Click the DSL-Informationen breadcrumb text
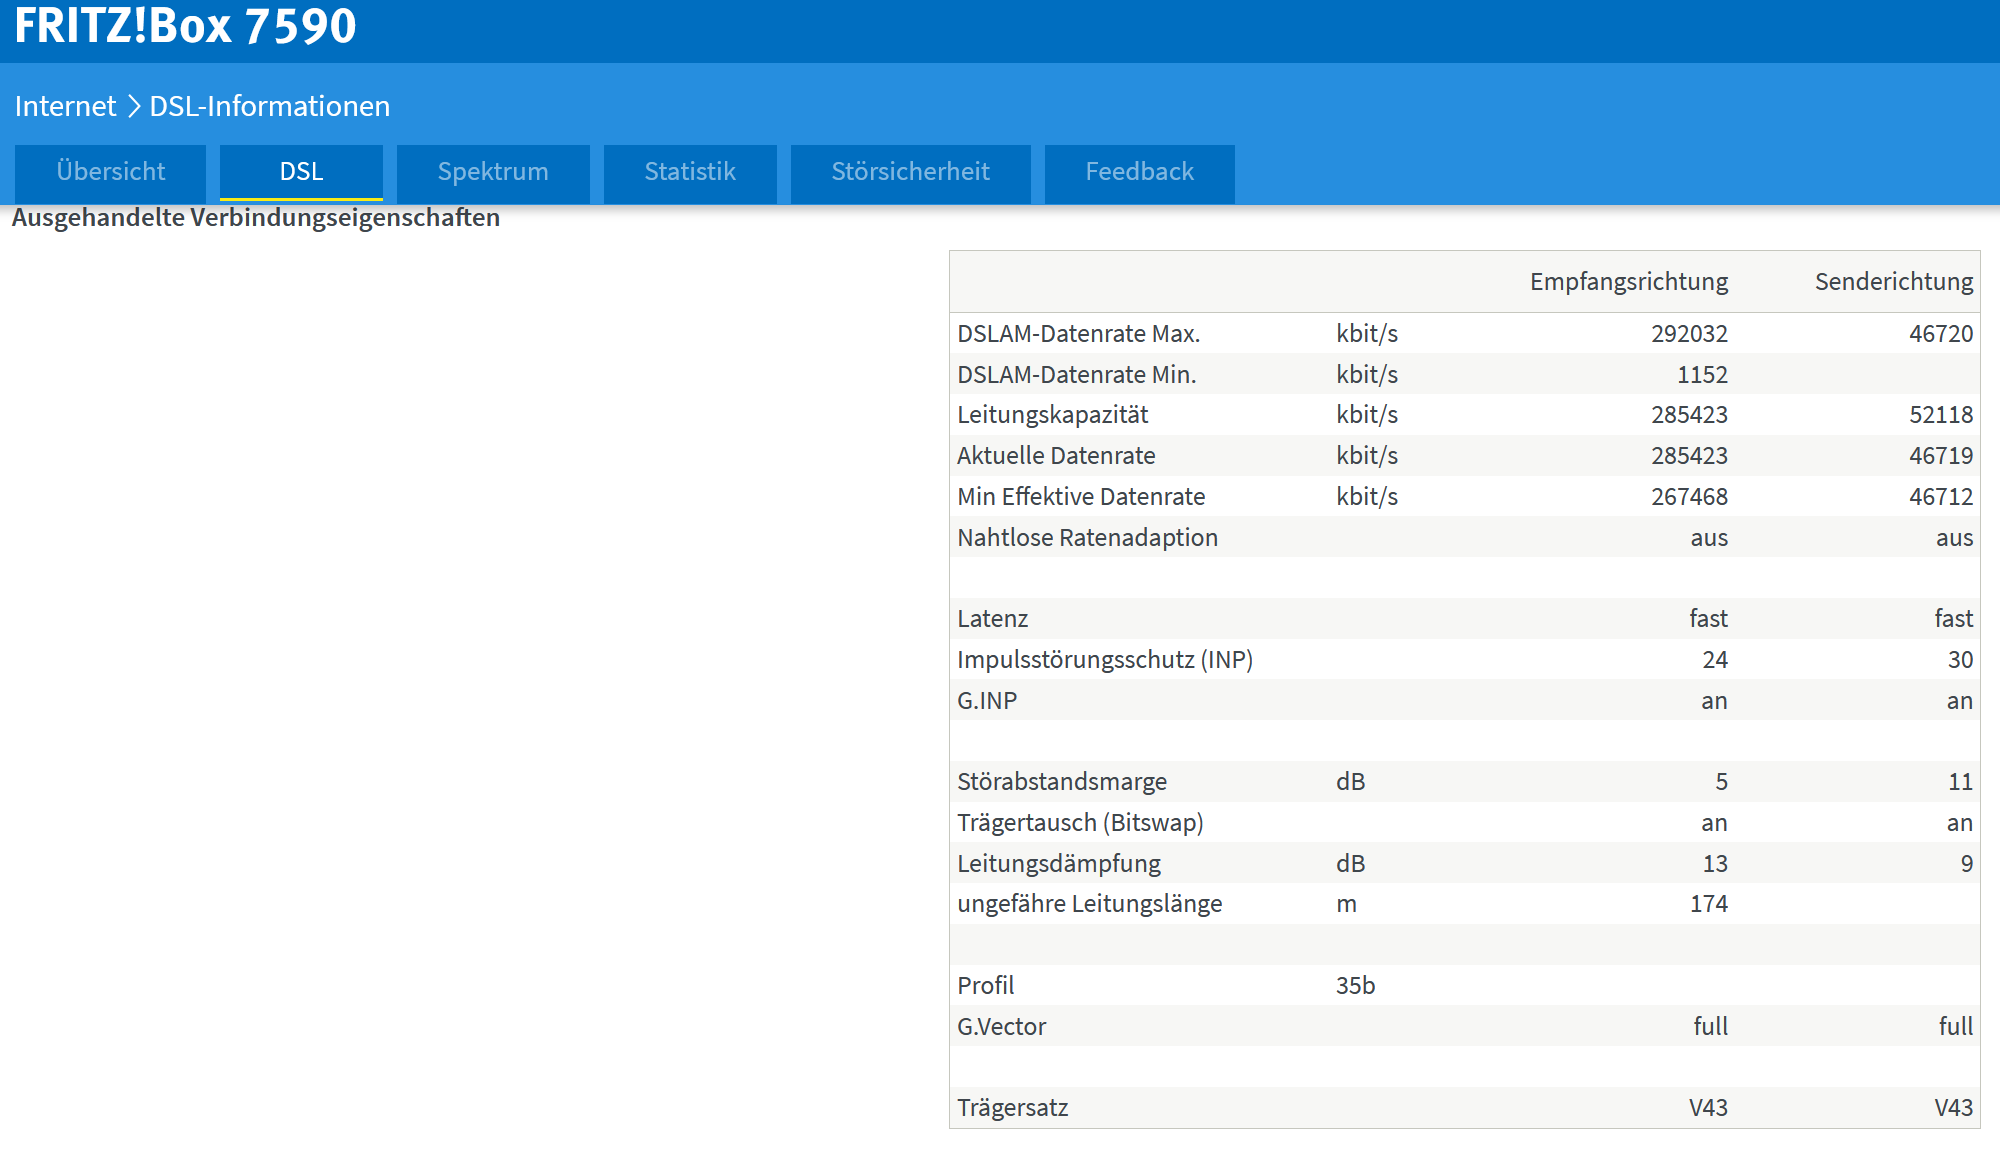 tap(269, 106)
